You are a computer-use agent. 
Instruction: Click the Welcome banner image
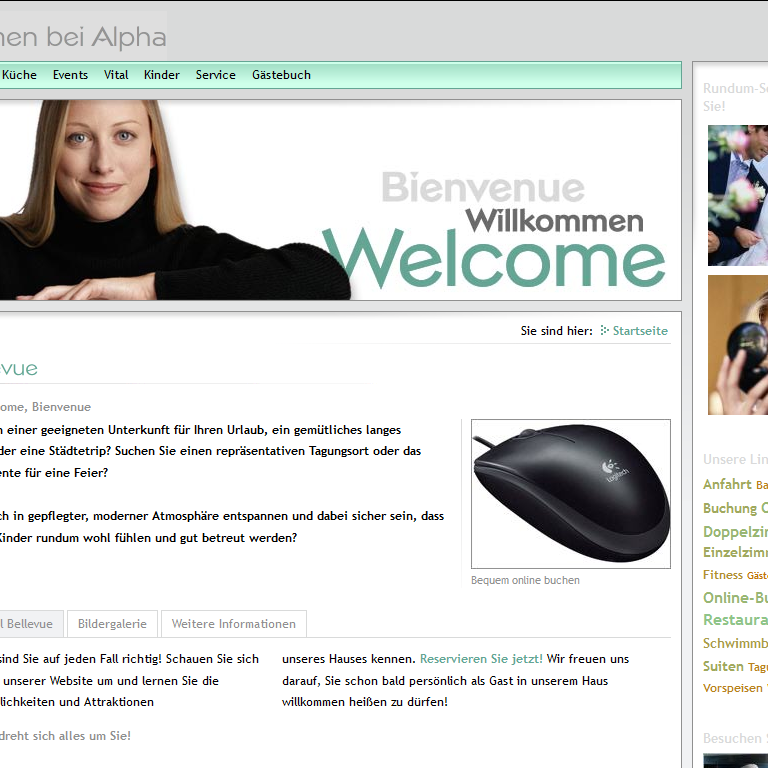coord(340,200)
